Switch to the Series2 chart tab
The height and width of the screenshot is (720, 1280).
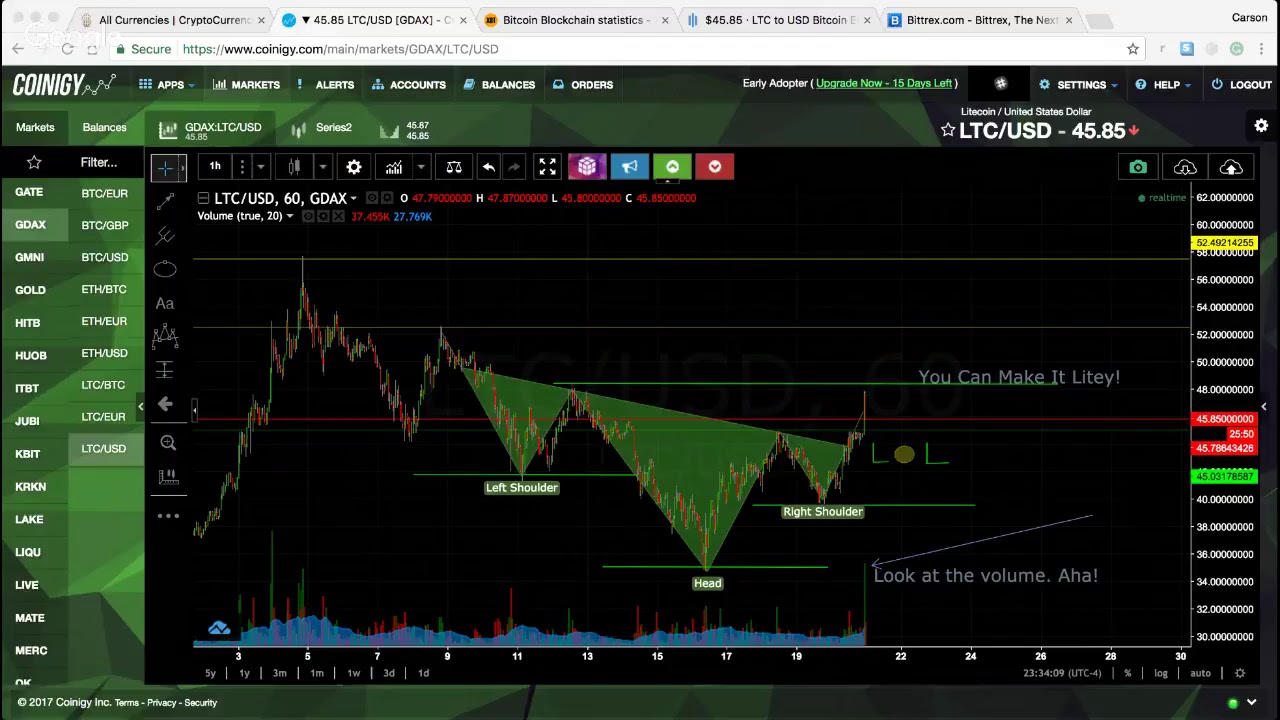click(x=322, y=128)
